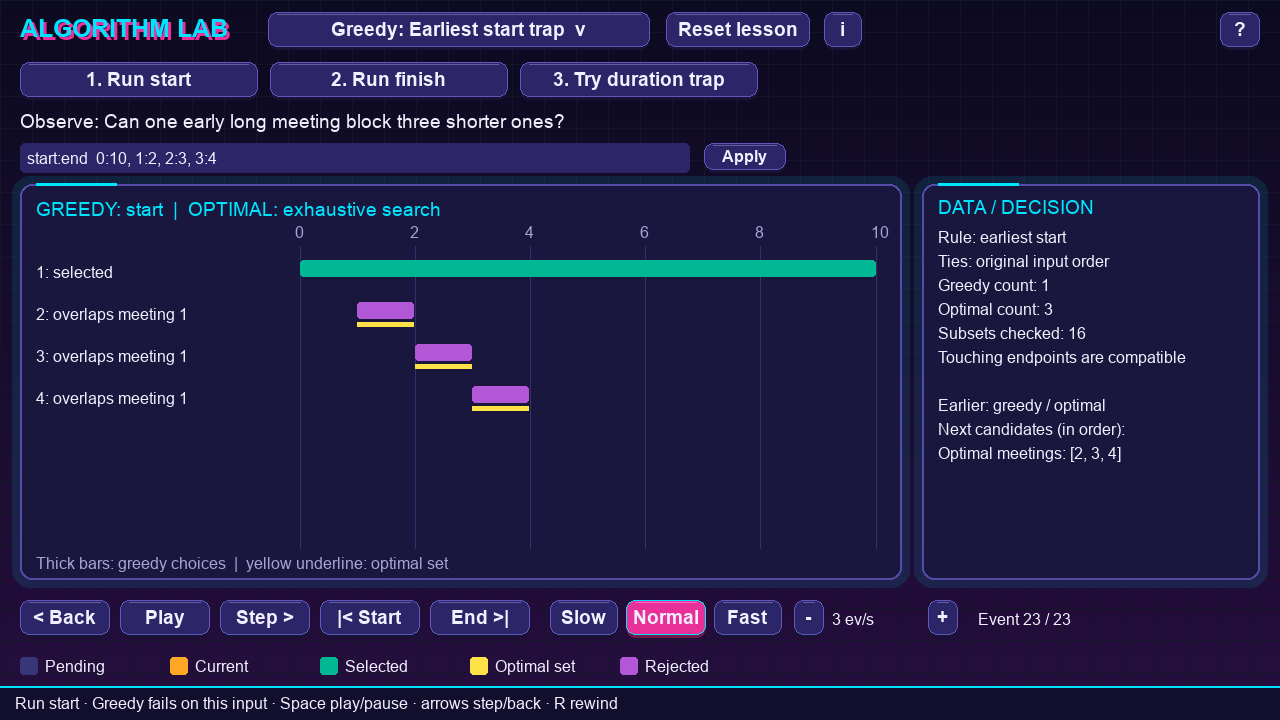Screen dimensions: 1280x720
Task: Click the Pending legend color swatch
Action: click(x=29, y=666)
